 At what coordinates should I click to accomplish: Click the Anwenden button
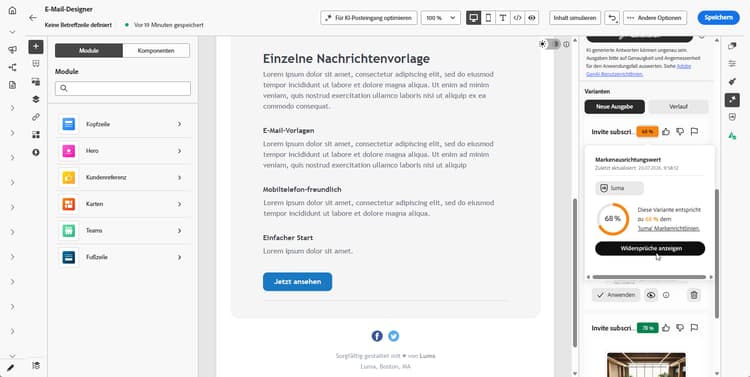click(x=616, y=295)
